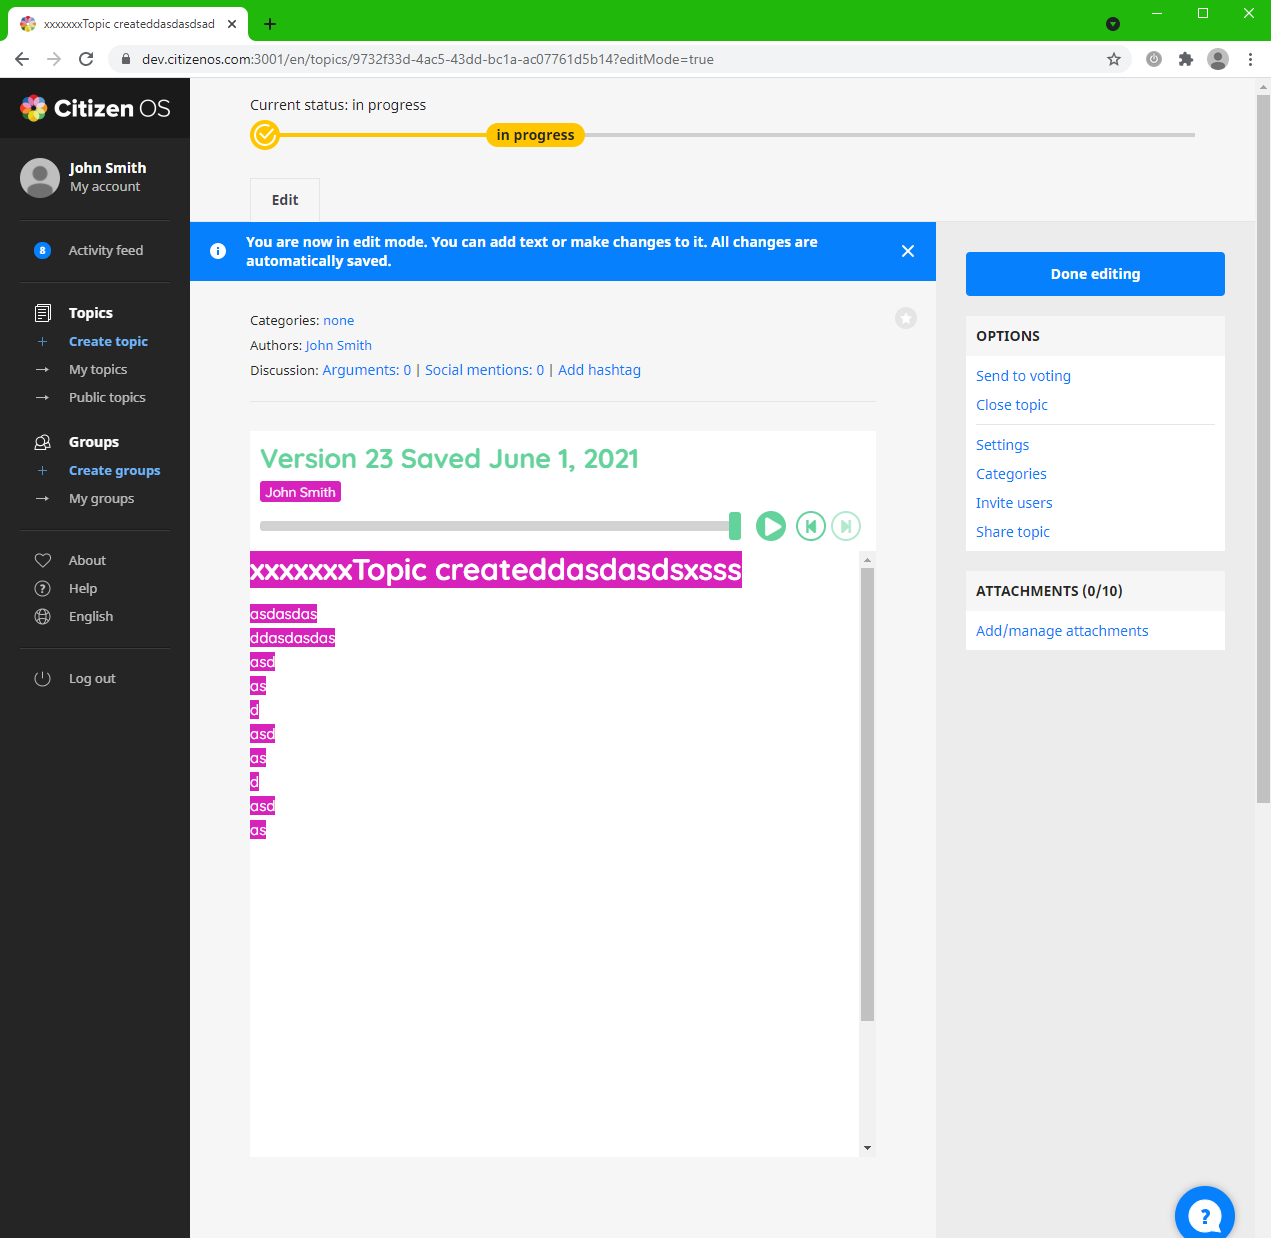The width and height of the screenshot is (1271, 1238).
Task: Click the About heart icon
Action: 43,560
